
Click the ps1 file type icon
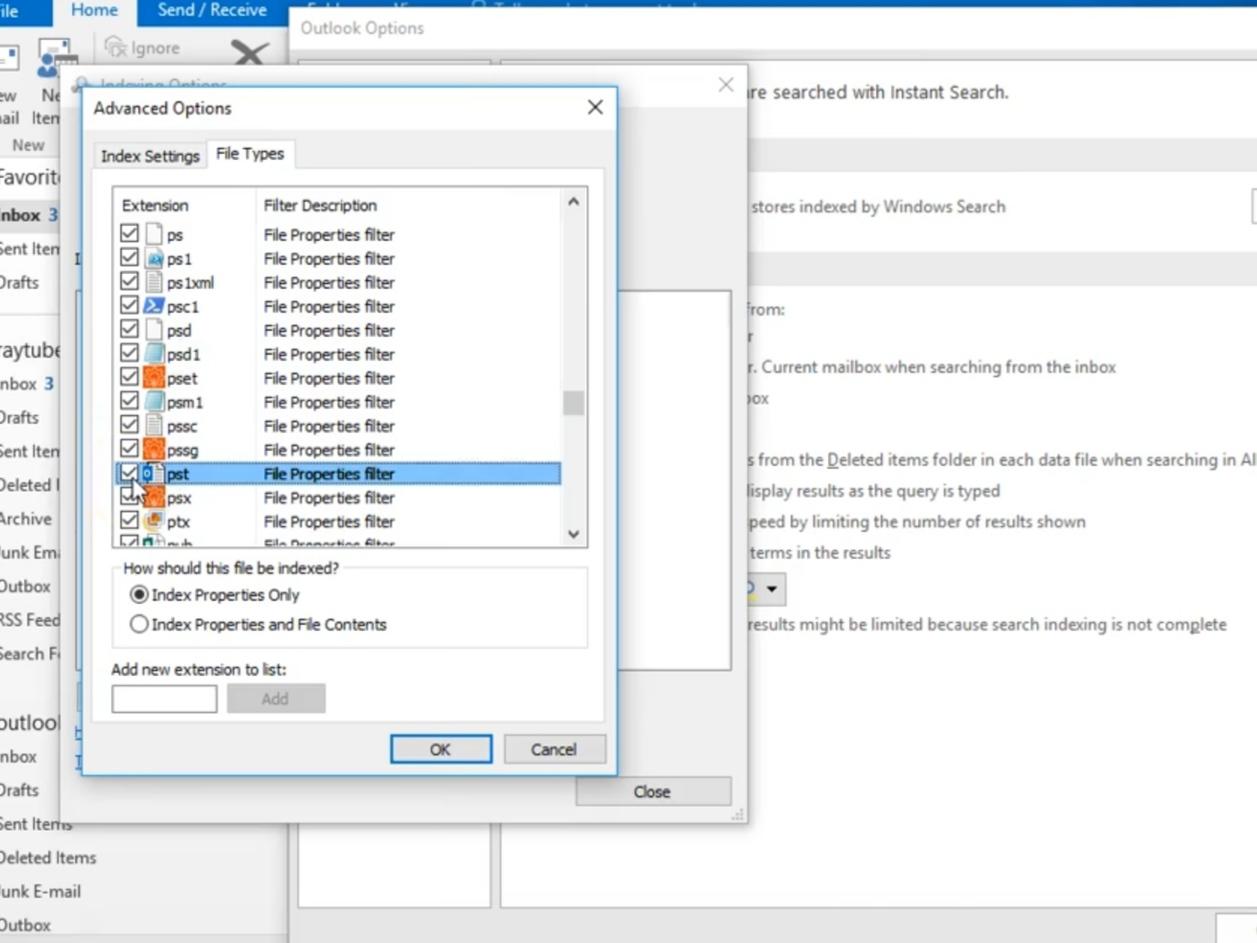[153, 258]
